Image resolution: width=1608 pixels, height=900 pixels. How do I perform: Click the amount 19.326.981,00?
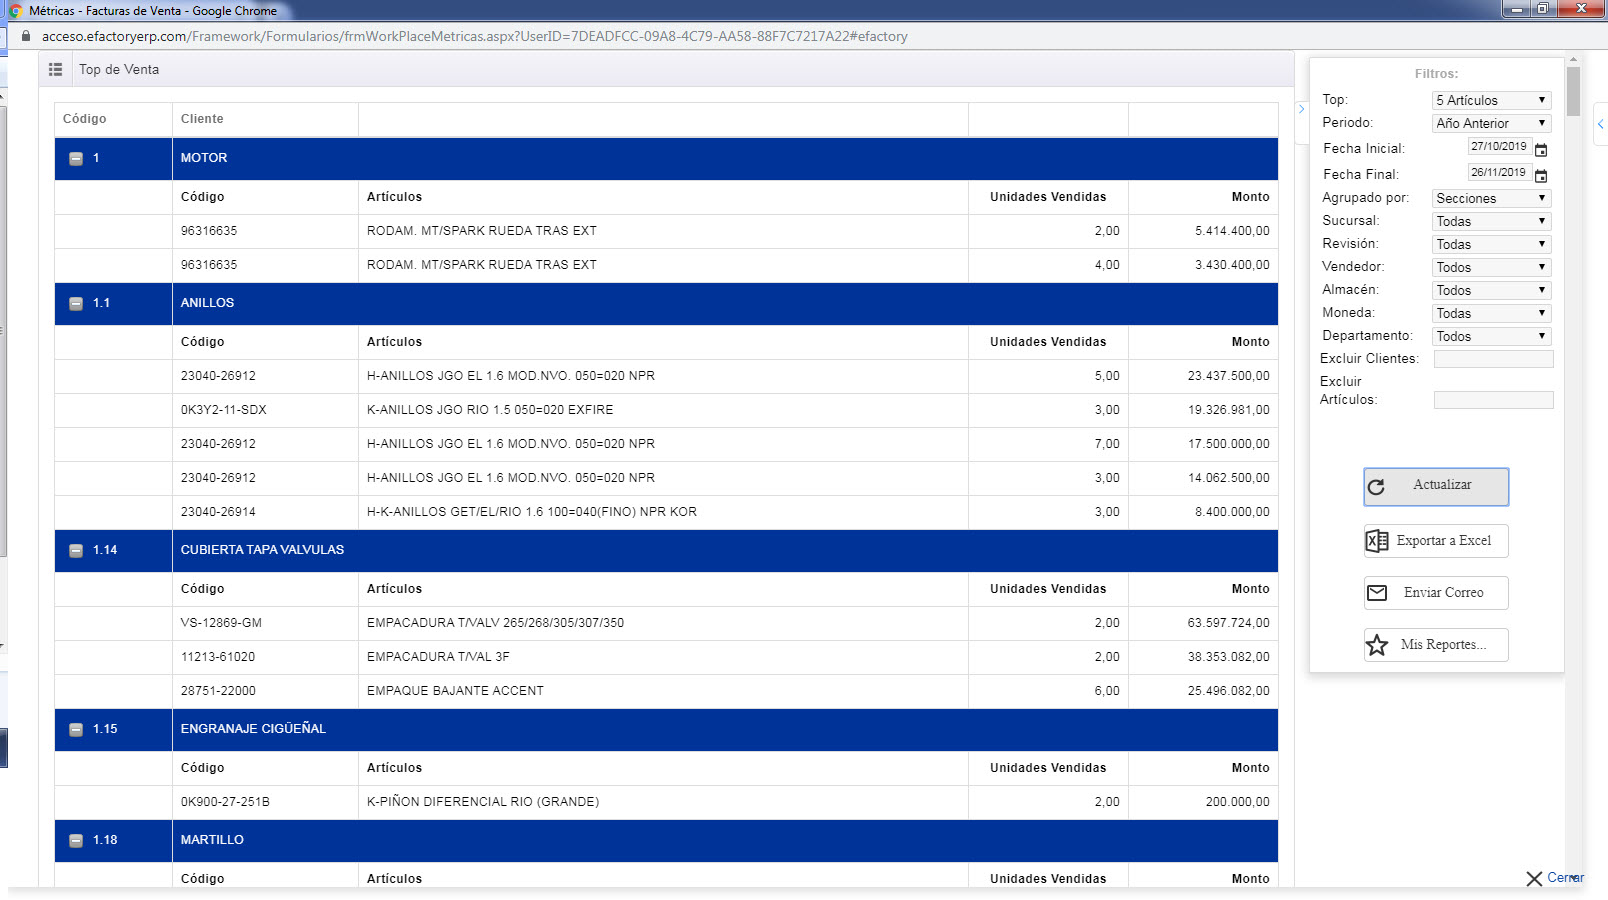tap(1228, 410)
